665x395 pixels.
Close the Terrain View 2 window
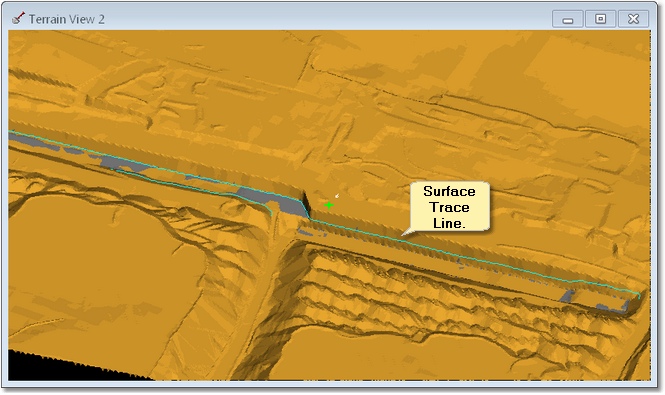pyautogui.click(x=633, y=20)
